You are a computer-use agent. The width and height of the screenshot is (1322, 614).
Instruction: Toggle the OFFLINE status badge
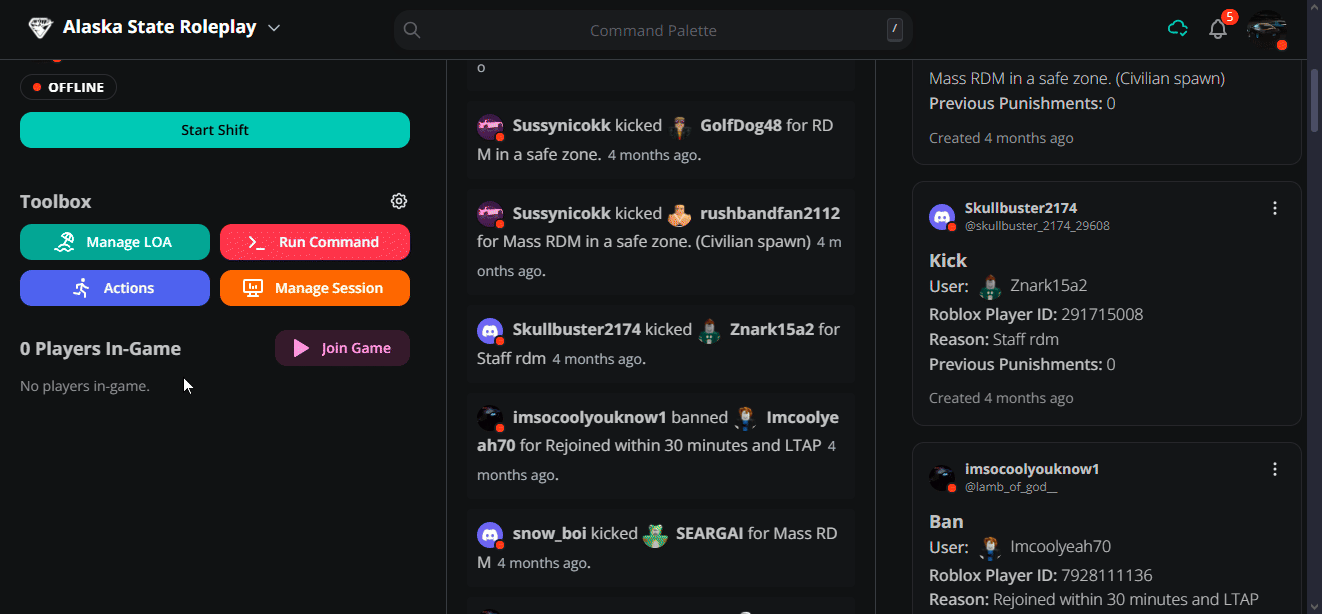(68, 87)
